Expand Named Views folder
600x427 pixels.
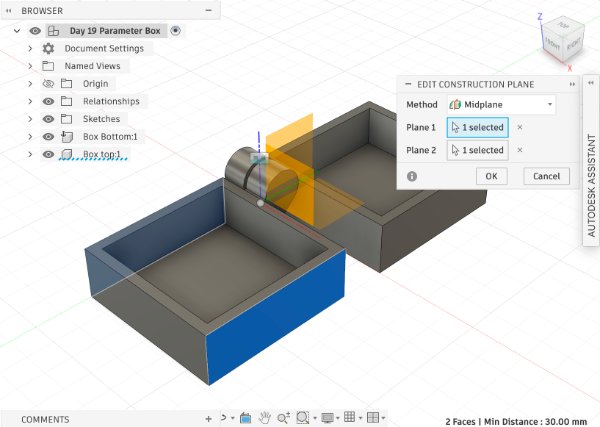[x=30, y=66]
